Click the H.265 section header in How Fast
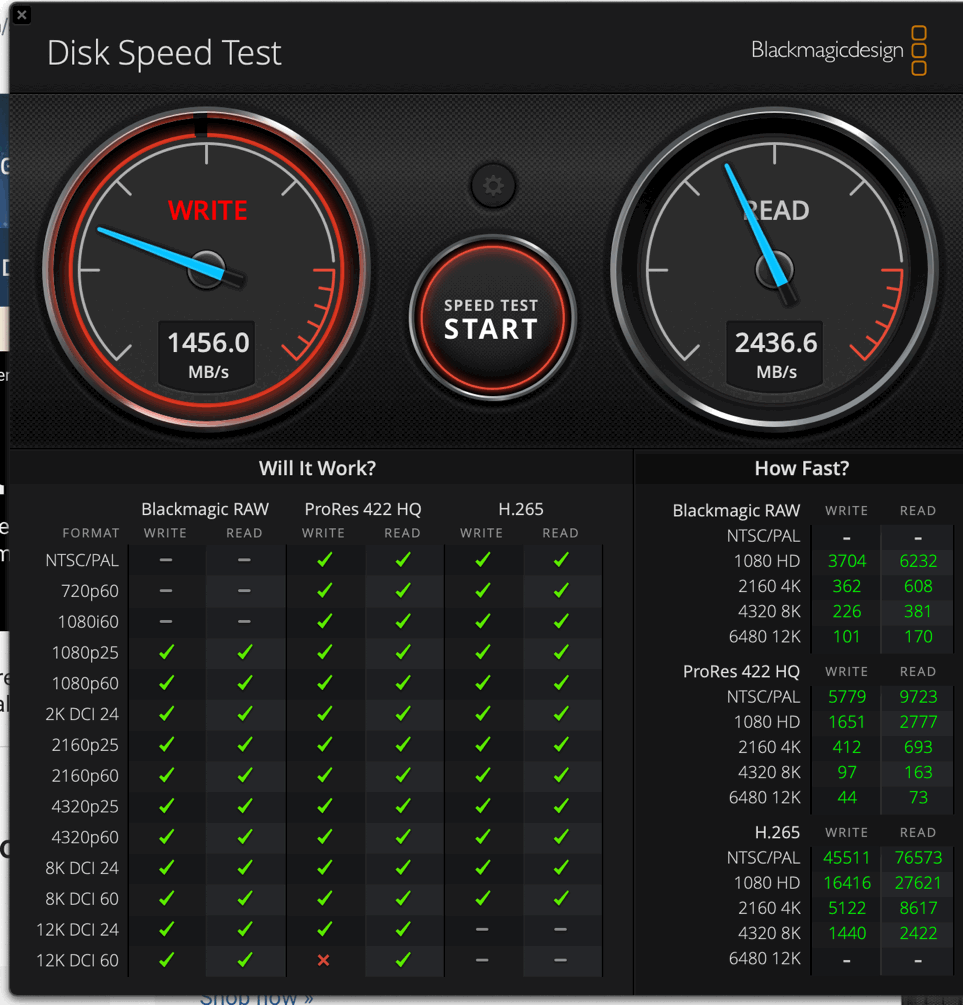 coord(777,832)
